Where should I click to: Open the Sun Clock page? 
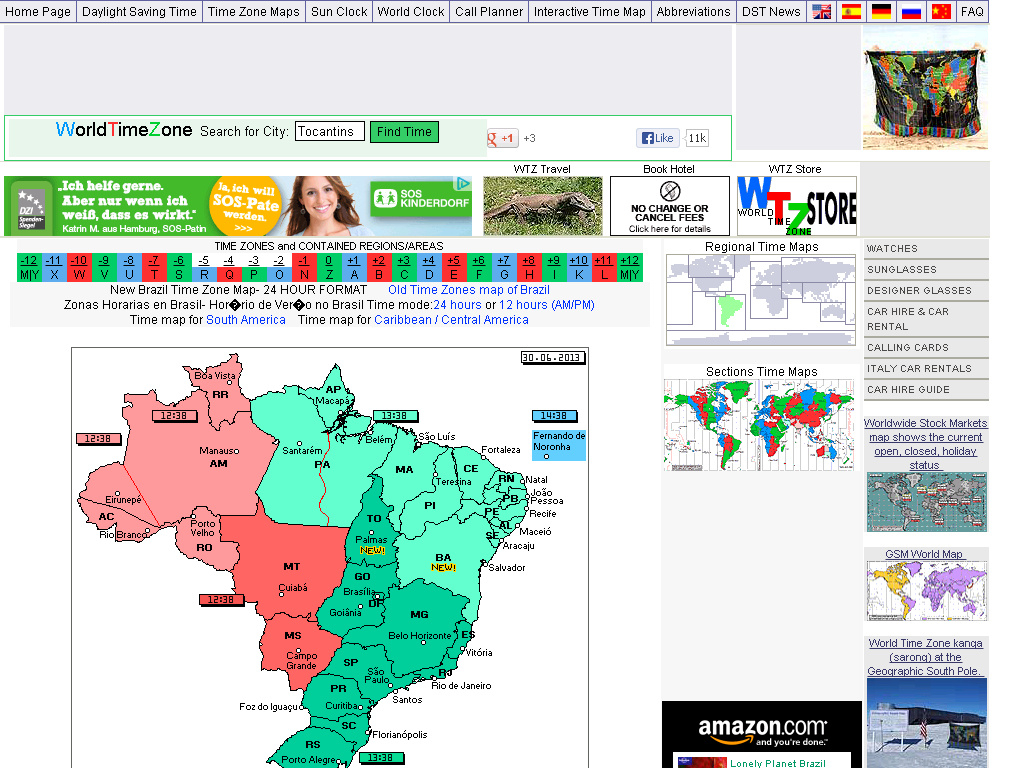click(x=339, y=12)
